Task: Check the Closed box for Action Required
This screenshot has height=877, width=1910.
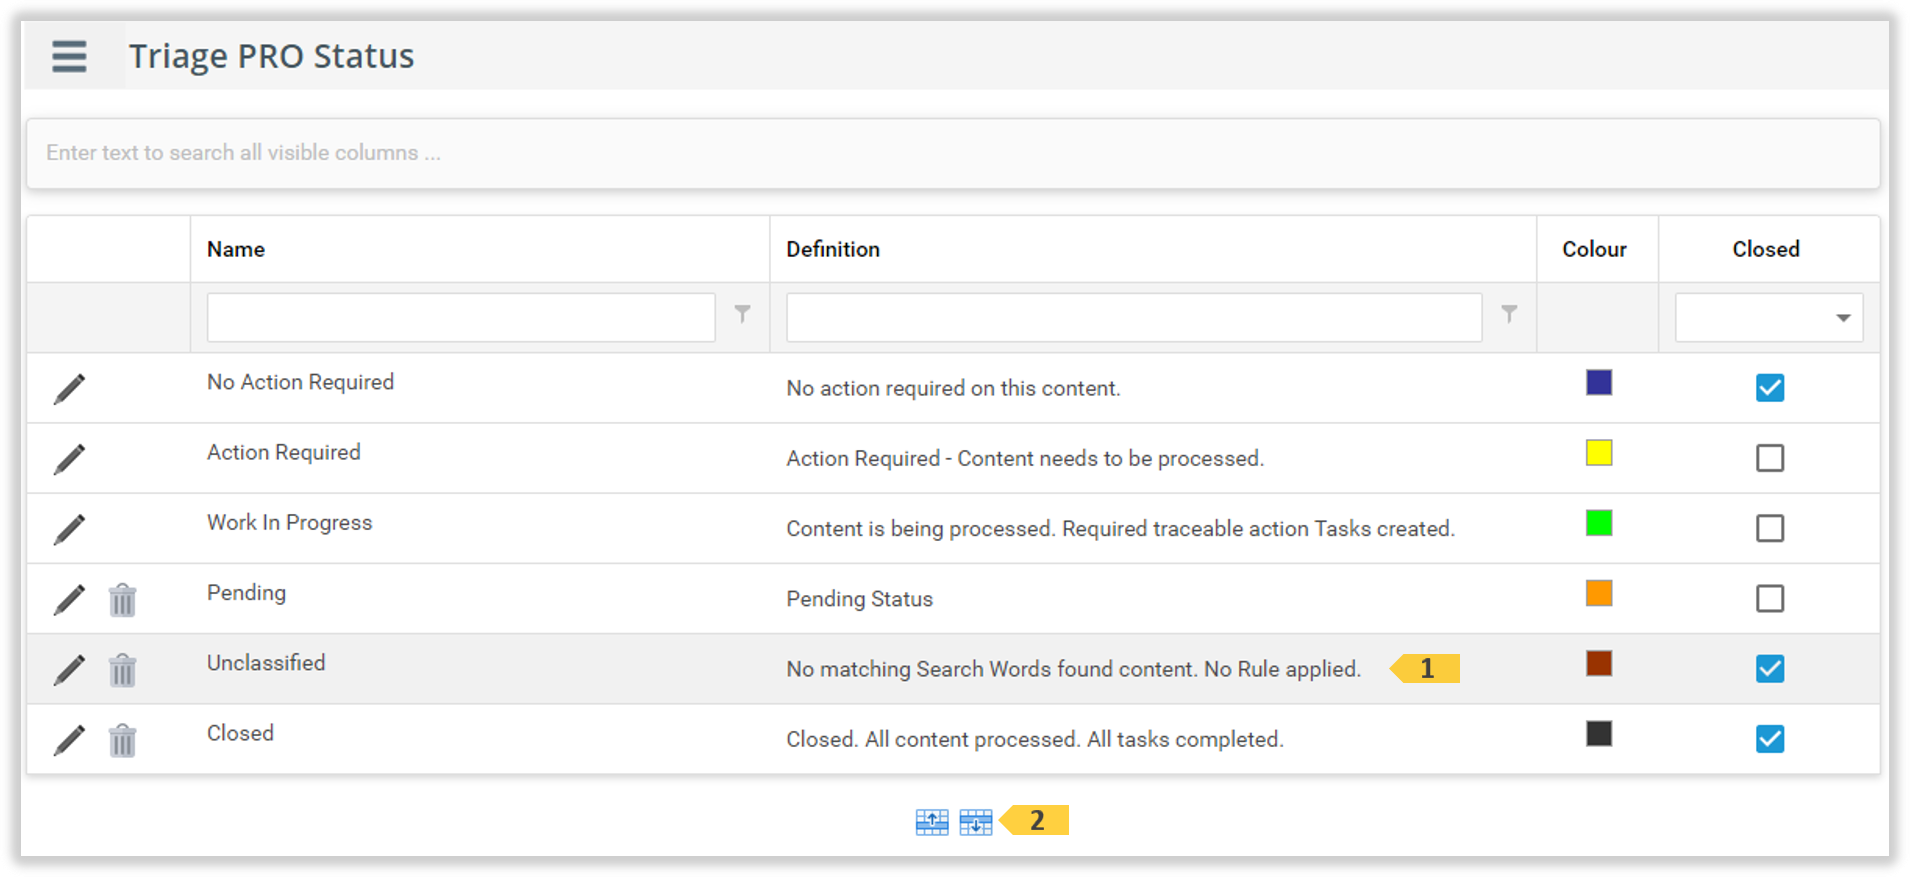Action: pos(1769,458)
